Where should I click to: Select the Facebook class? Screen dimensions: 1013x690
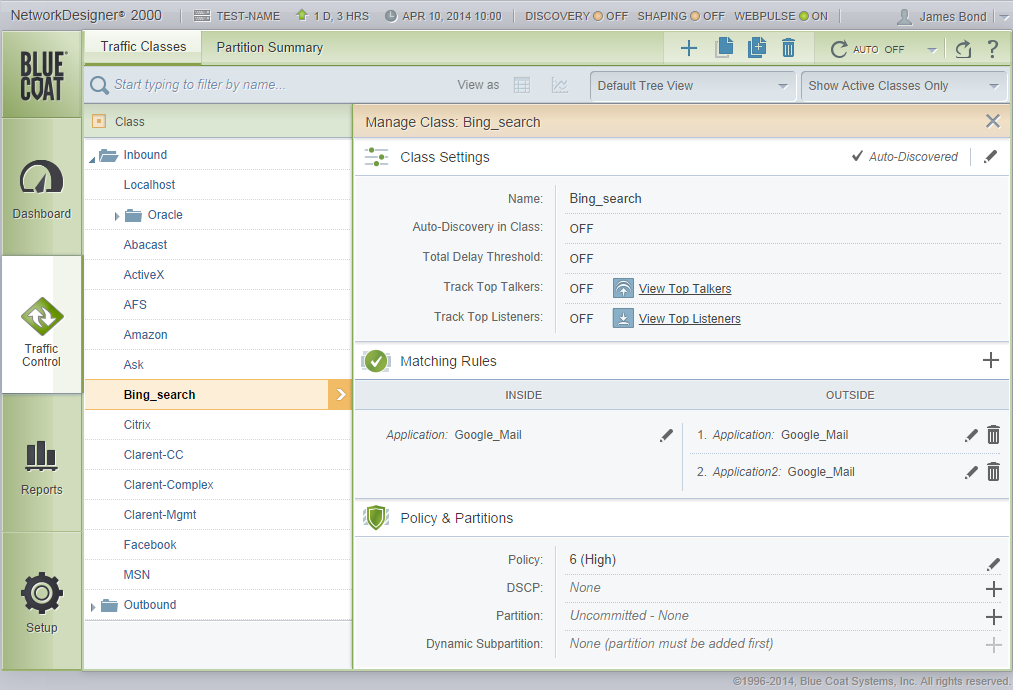coord(150,545)
